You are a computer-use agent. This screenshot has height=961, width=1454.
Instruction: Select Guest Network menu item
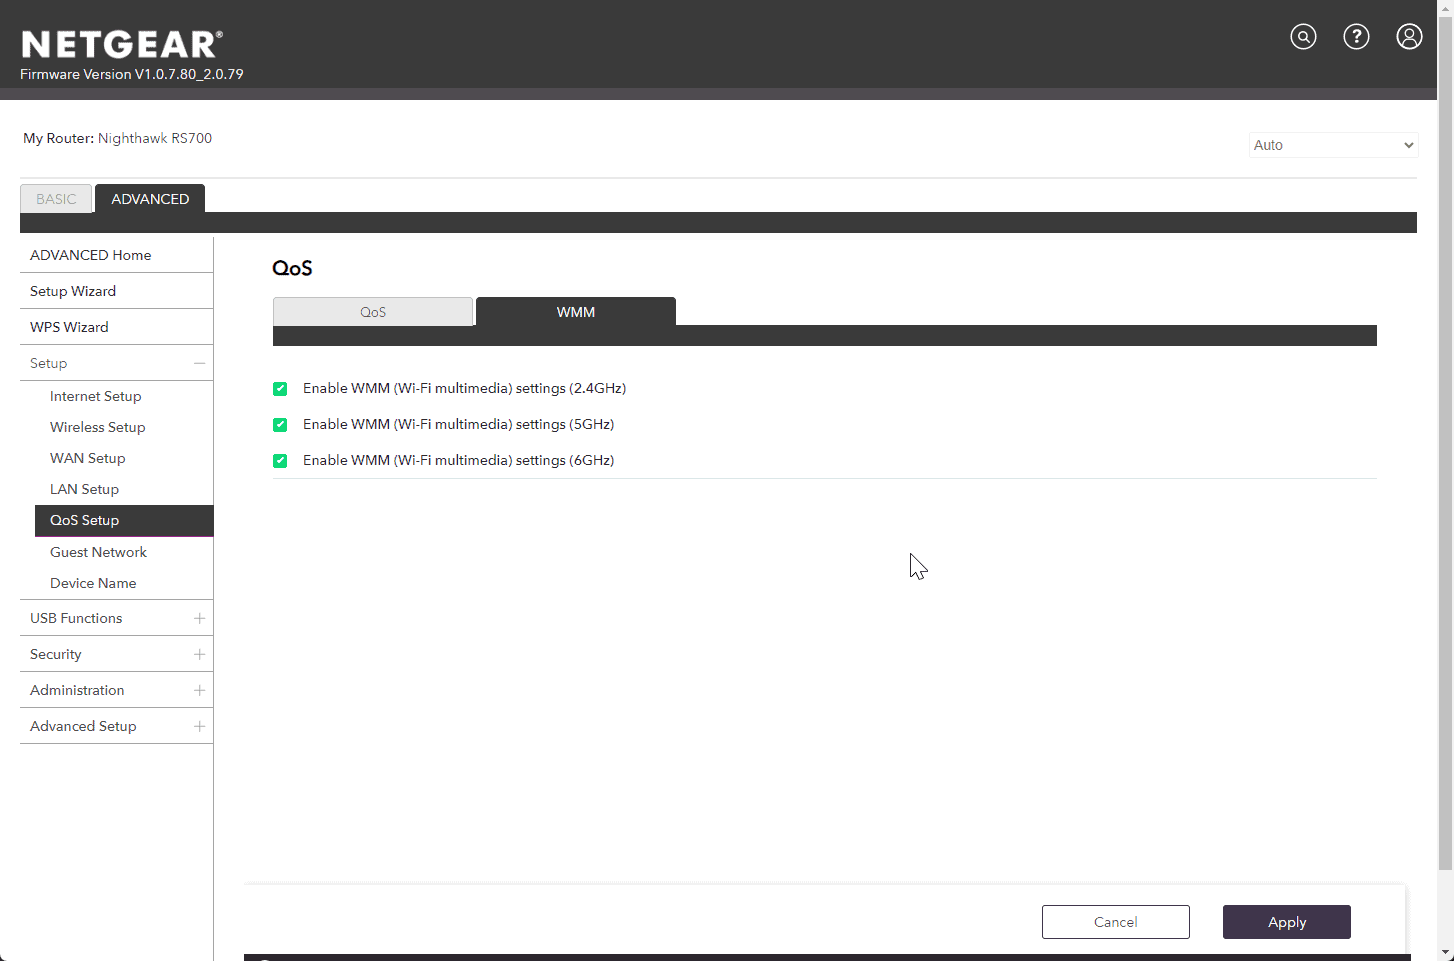pos(98,552)
